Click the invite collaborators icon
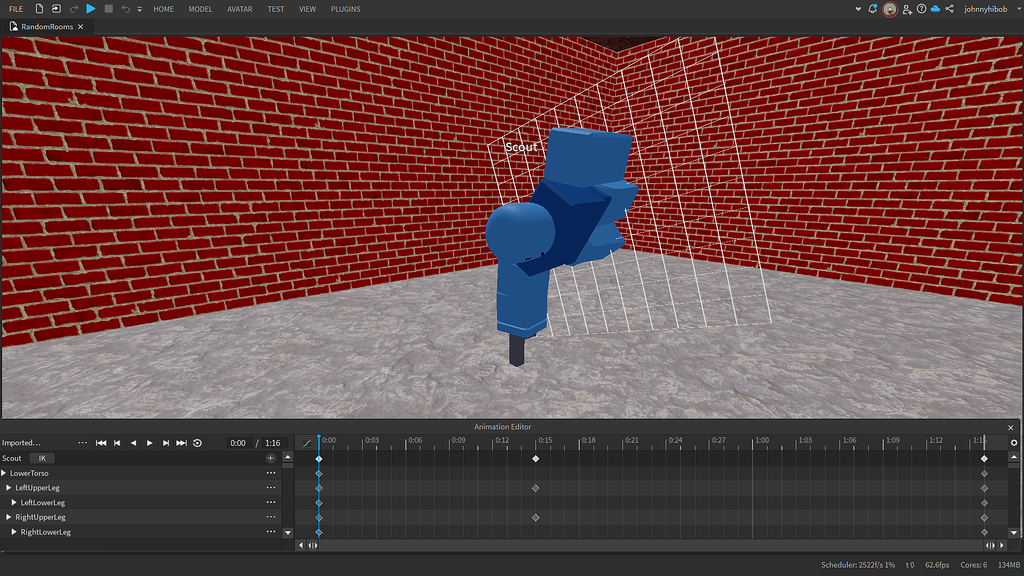This screenshot has width=1024, height=576. [x=907, y=9]
